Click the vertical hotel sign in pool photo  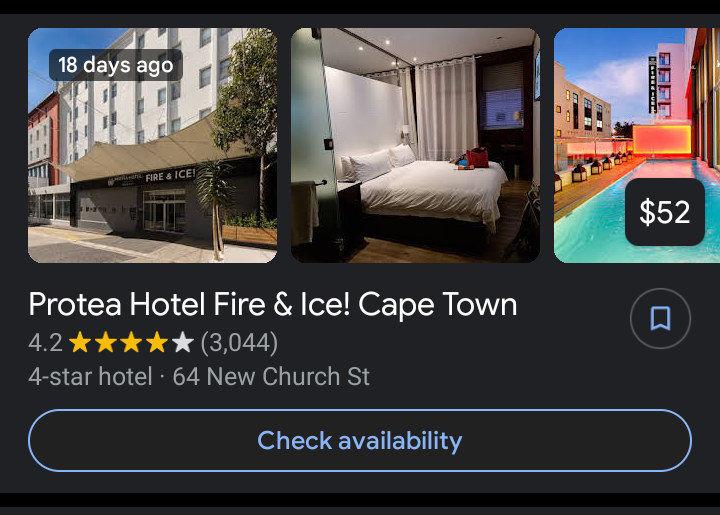(652, 84)
